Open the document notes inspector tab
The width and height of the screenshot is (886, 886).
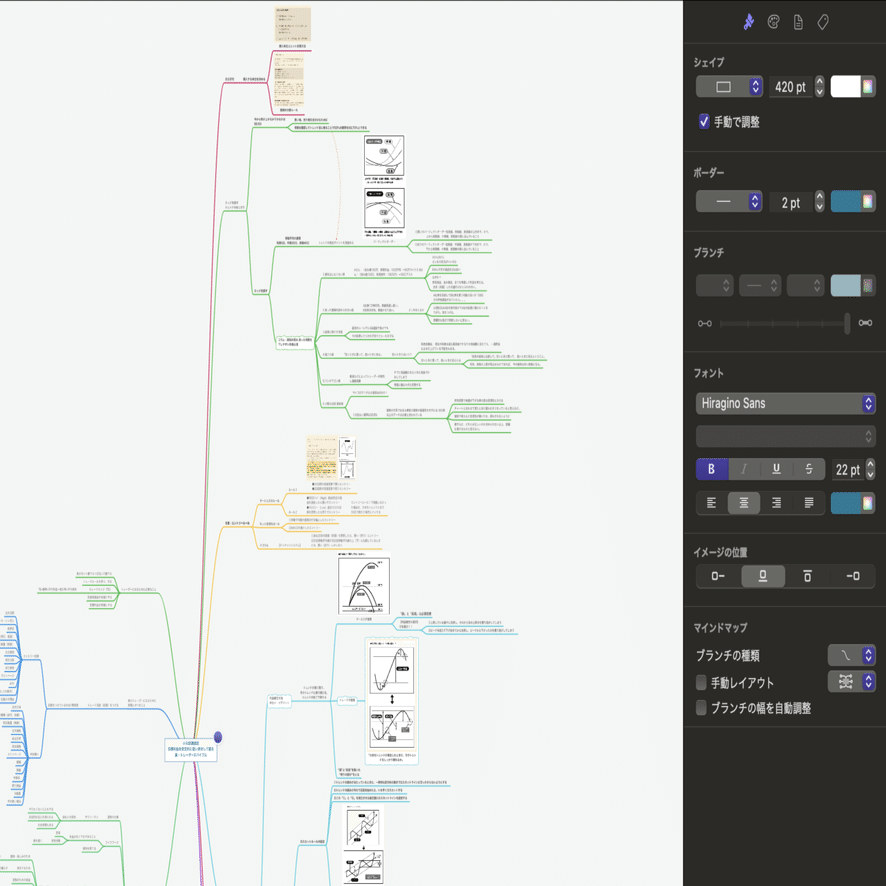(798, 22)
